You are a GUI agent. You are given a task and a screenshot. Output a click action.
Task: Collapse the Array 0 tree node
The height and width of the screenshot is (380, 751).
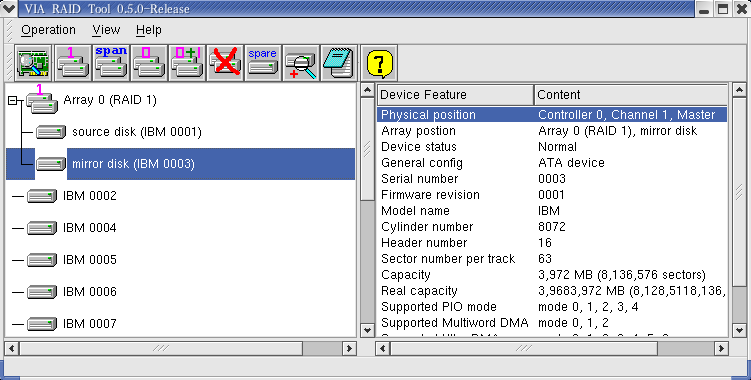[13, 100]
